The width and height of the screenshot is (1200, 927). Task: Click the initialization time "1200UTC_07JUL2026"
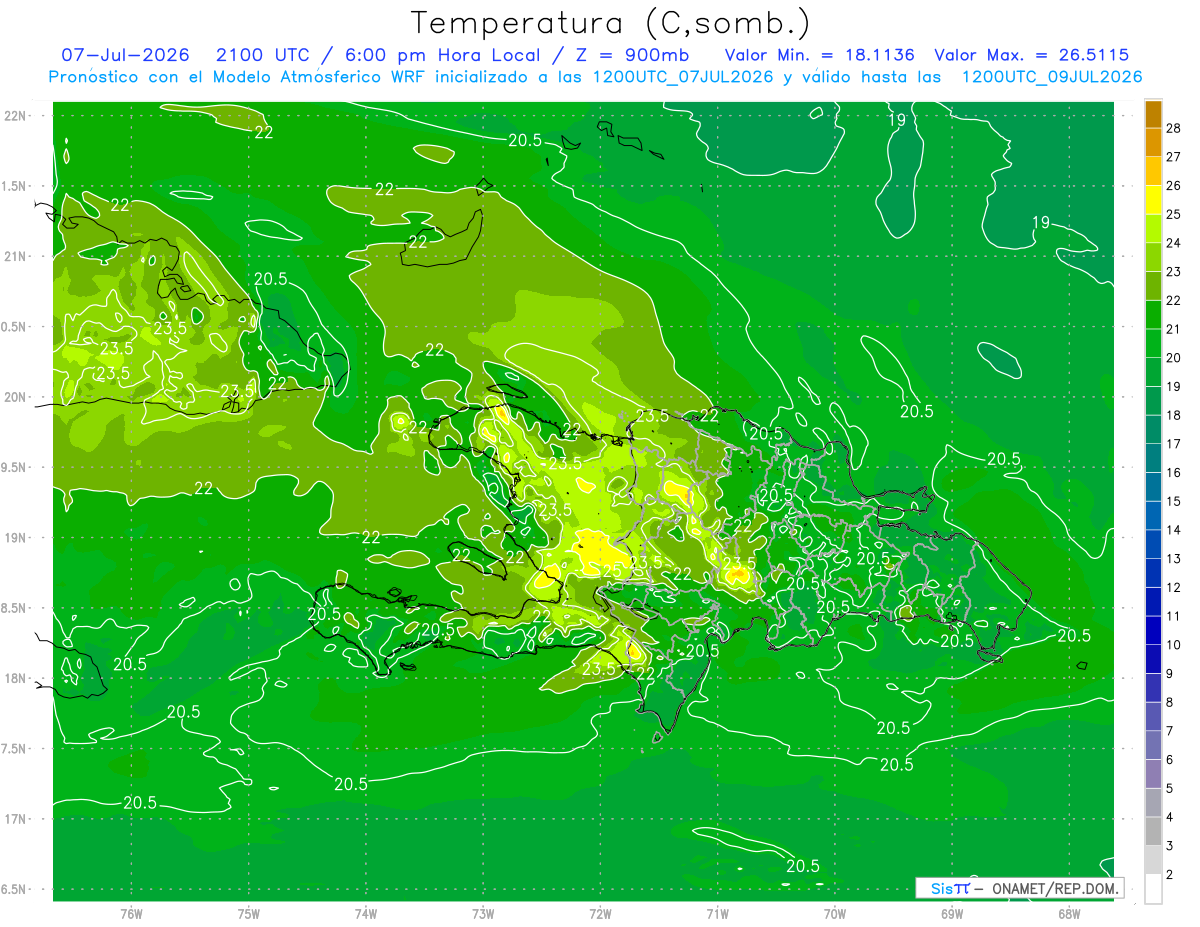(684, 77)
